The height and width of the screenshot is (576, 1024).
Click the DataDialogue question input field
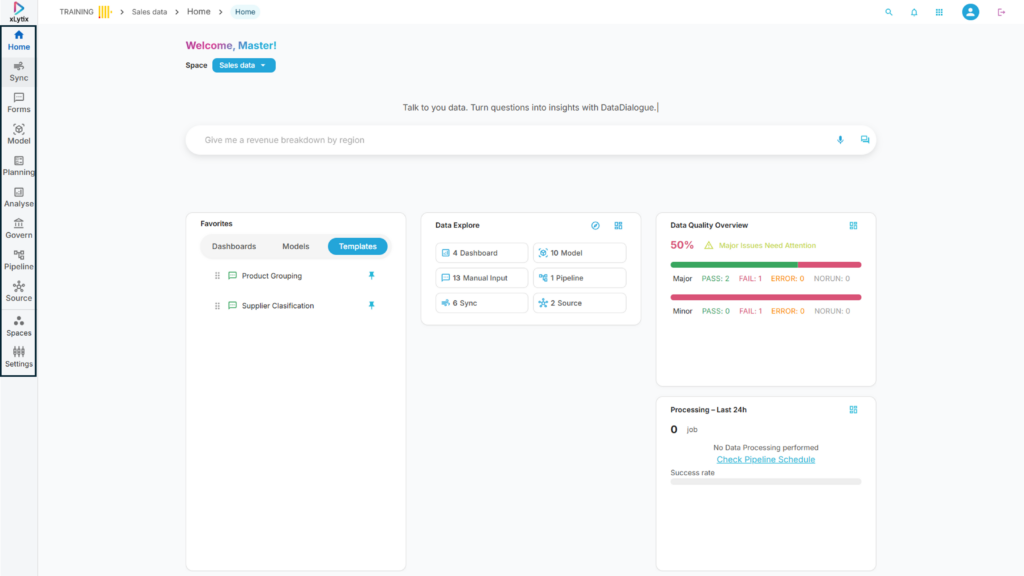pos(510,140)
